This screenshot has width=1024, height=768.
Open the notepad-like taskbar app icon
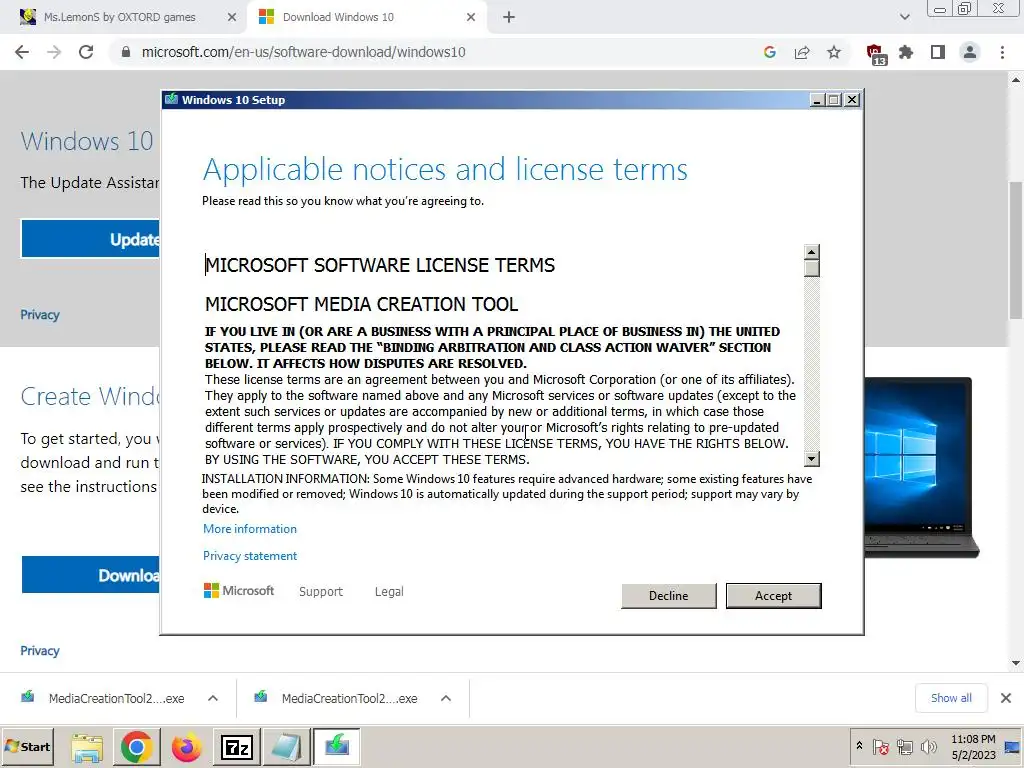[286, 747]
